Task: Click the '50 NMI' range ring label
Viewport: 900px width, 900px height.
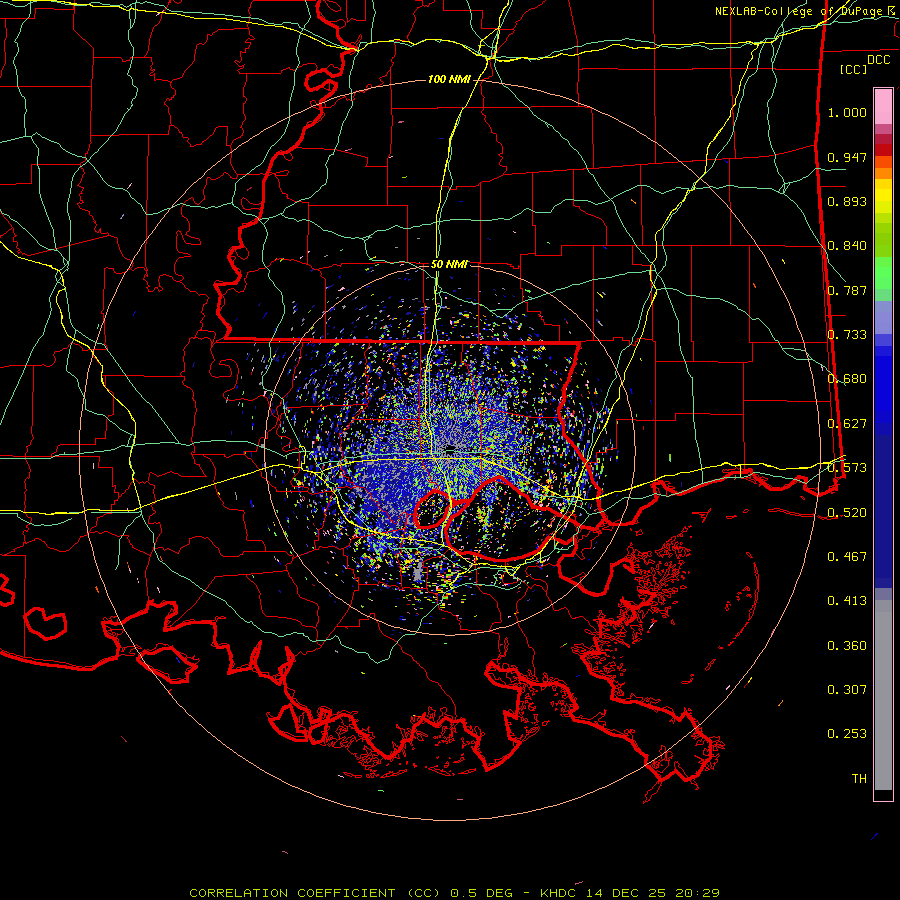Action: pos(449,264)
